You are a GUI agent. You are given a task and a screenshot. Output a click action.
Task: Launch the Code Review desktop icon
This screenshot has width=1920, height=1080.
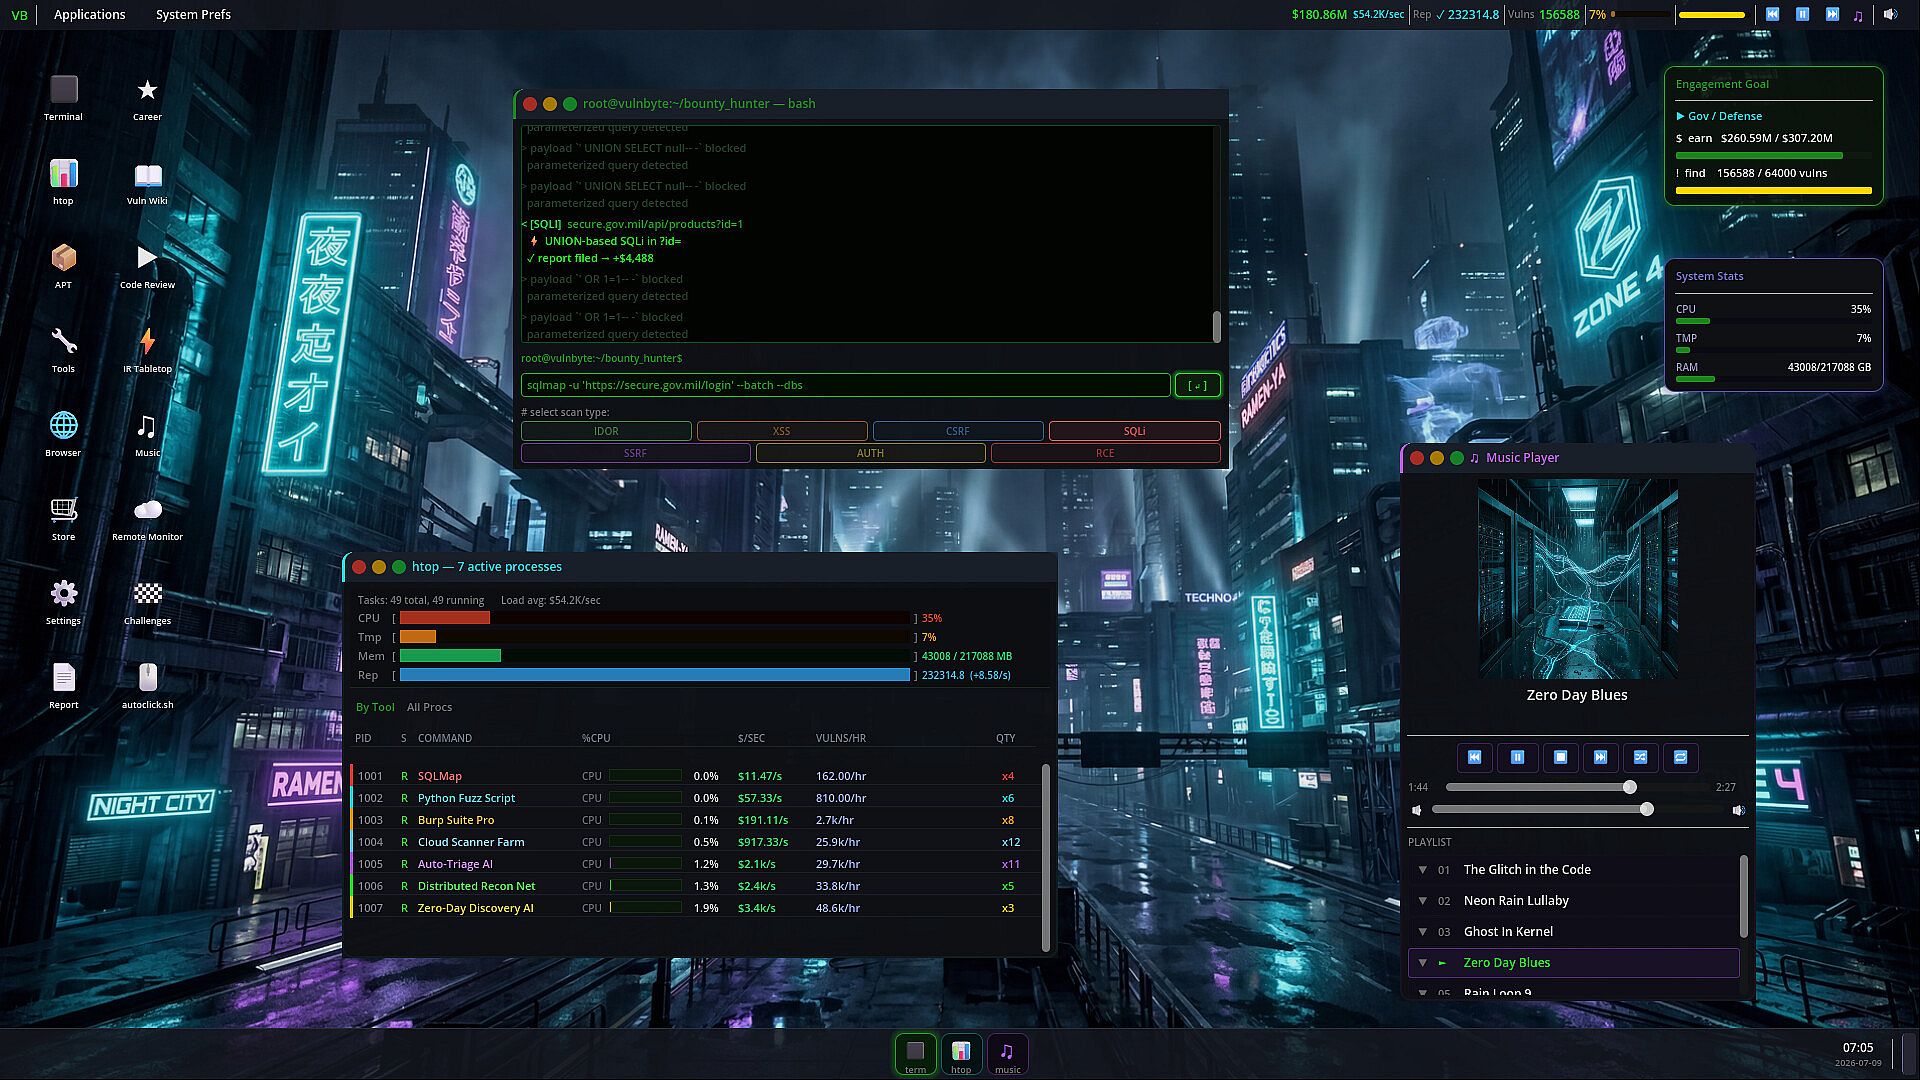click(147, 265)
